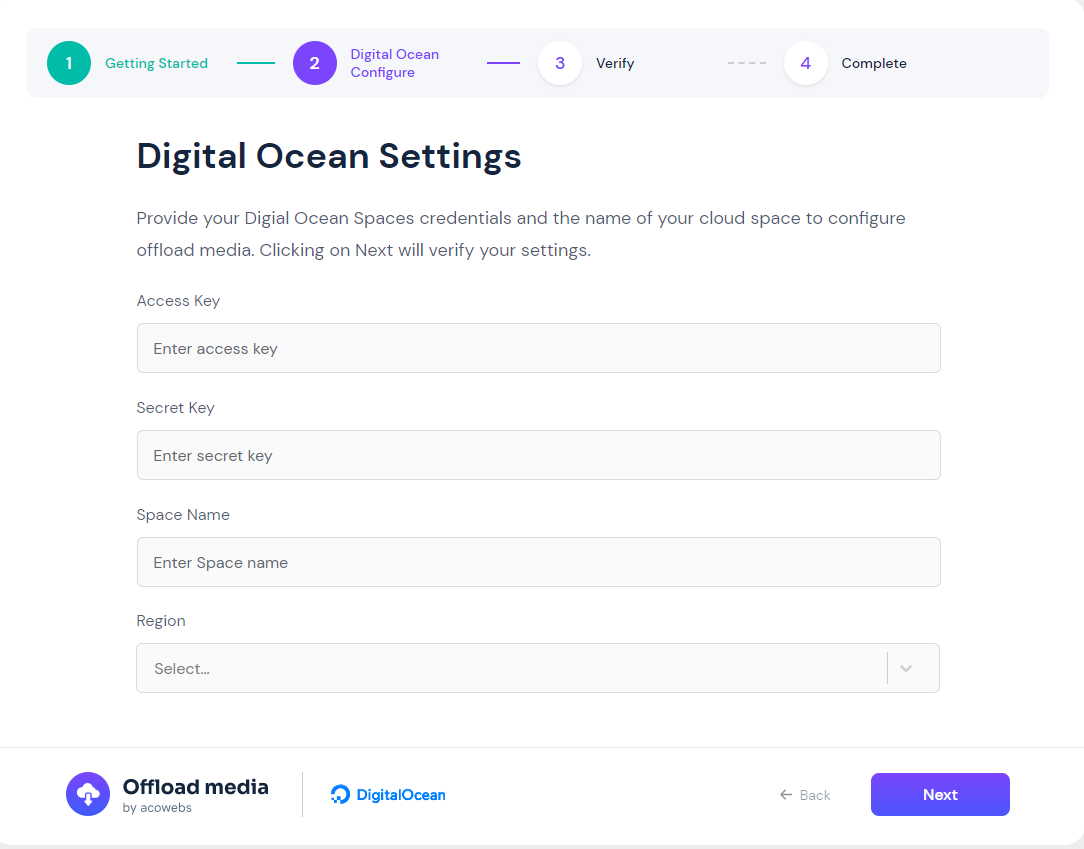This screenshot has width=1084, height=849.
Task: Select step 1 circle in wizard
Action: pyautogui.click(x=68, y=63)
